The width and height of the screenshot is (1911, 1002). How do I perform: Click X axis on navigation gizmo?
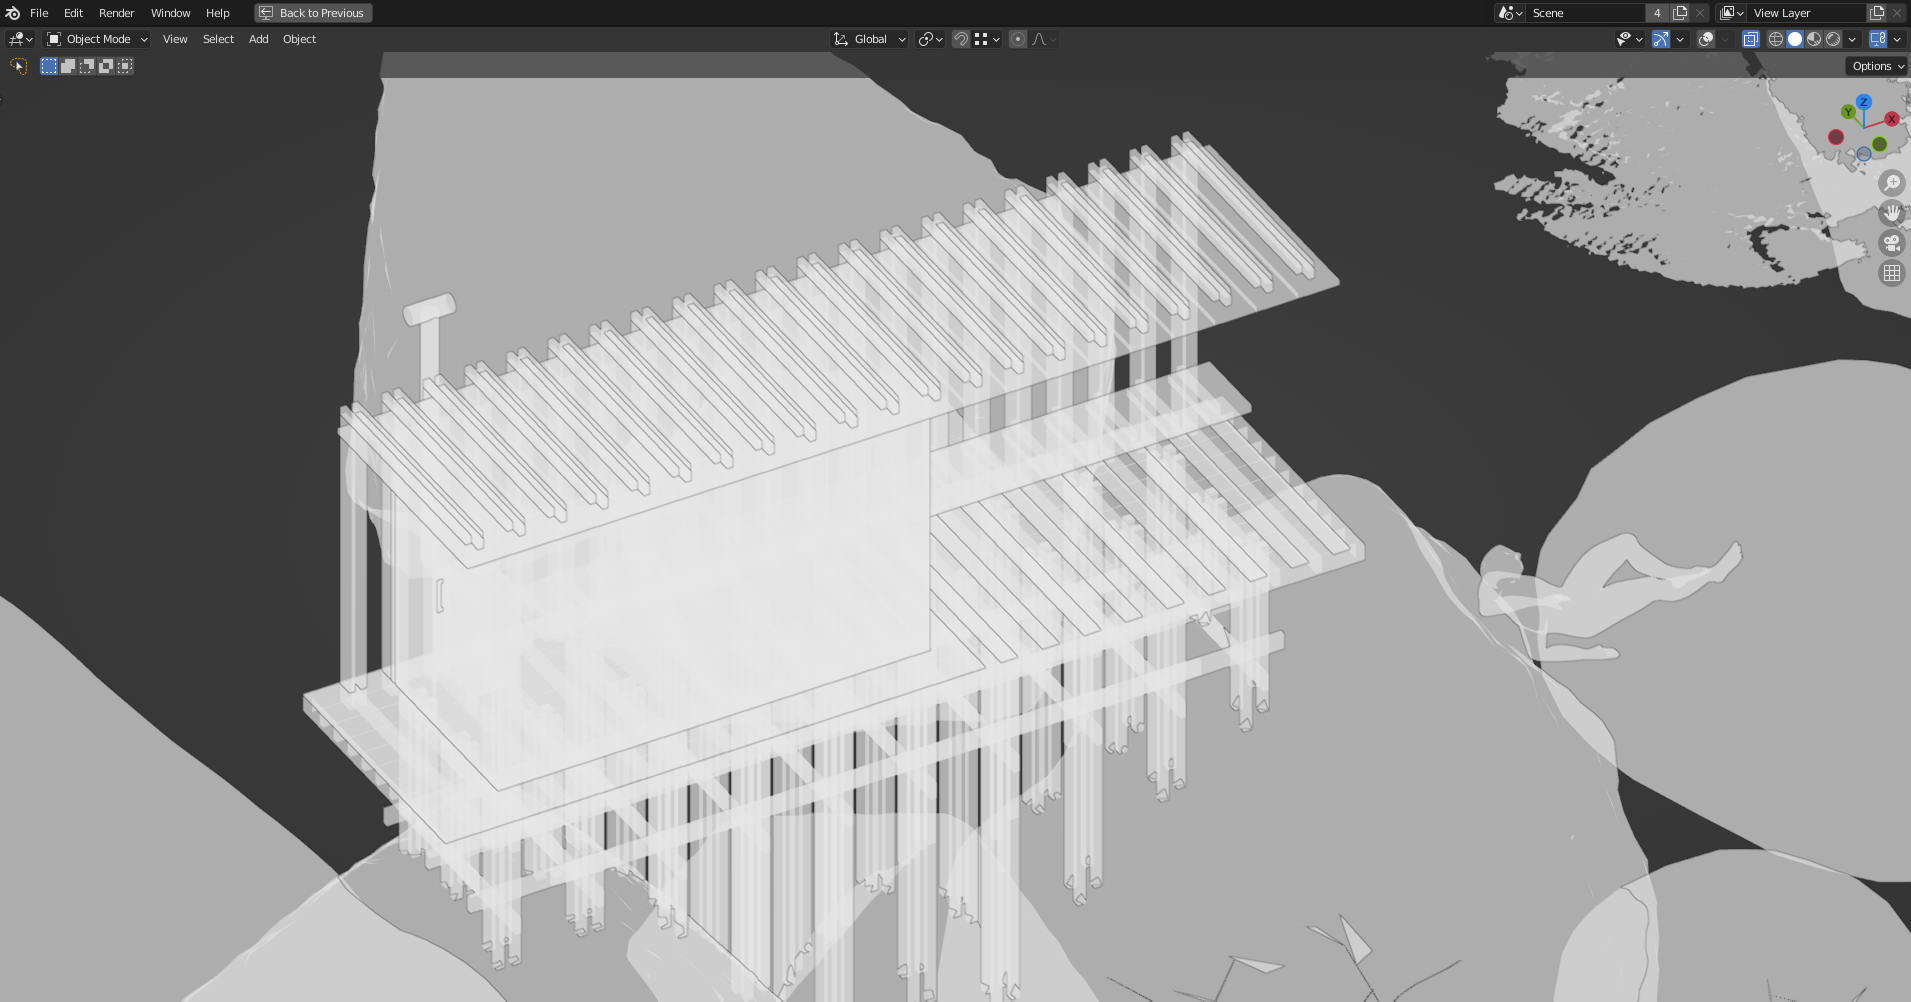pyautogui.click(x=1891, y=119)
